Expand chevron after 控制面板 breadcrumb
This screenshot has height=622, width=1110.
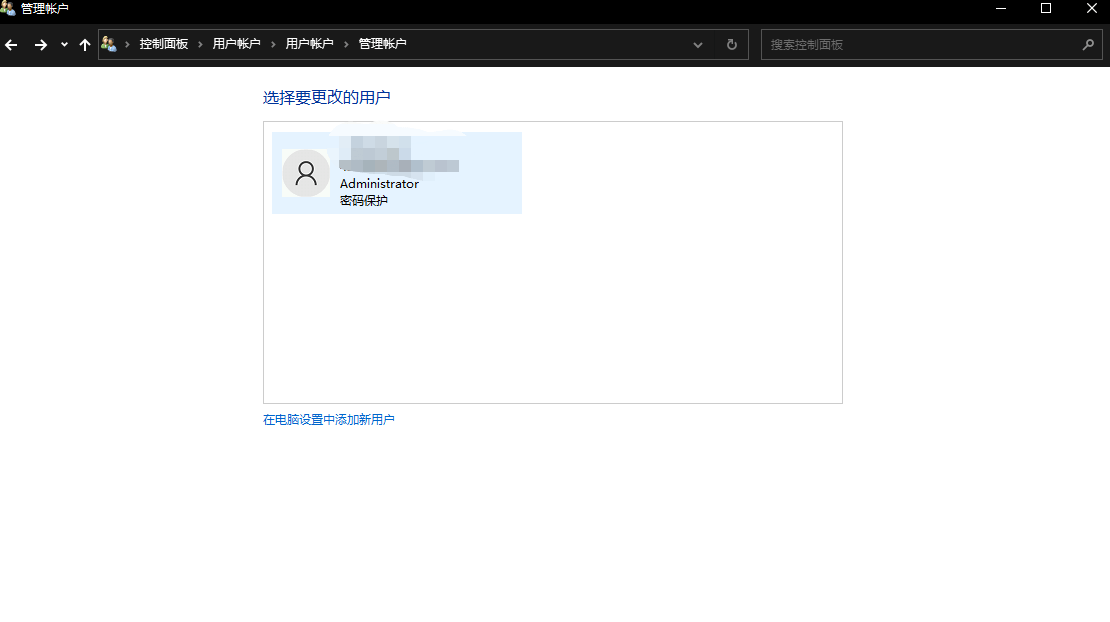click(x=200, y=45)
